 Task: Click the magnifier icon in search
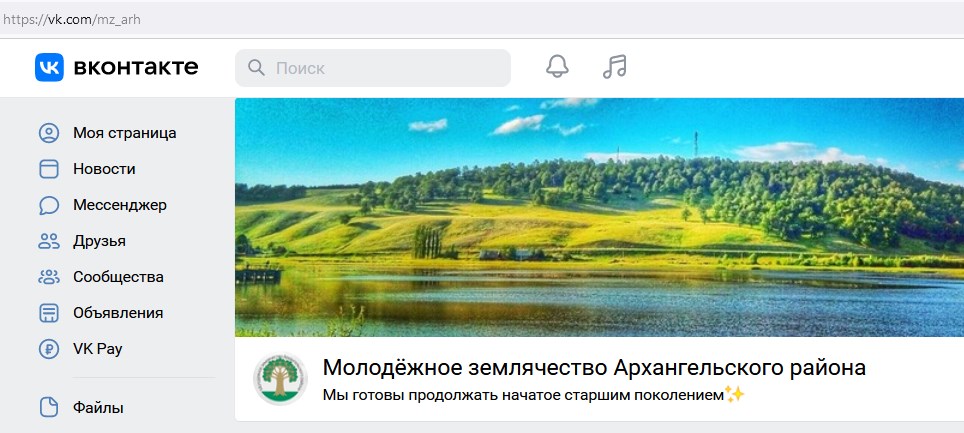(256, 68)
